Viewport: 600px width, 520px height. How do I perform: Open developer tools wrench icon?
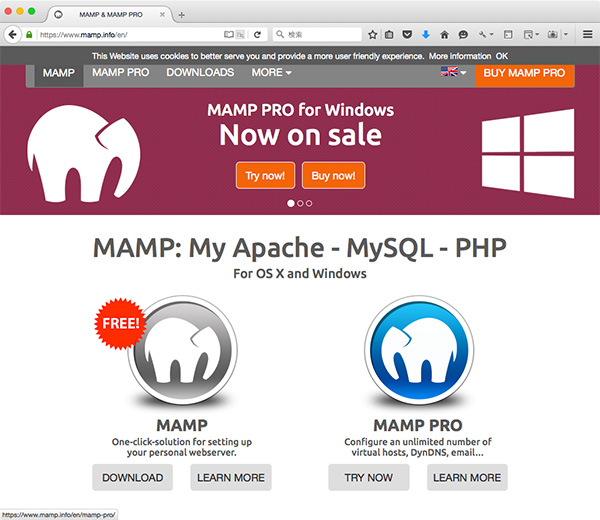pos(482,35)
